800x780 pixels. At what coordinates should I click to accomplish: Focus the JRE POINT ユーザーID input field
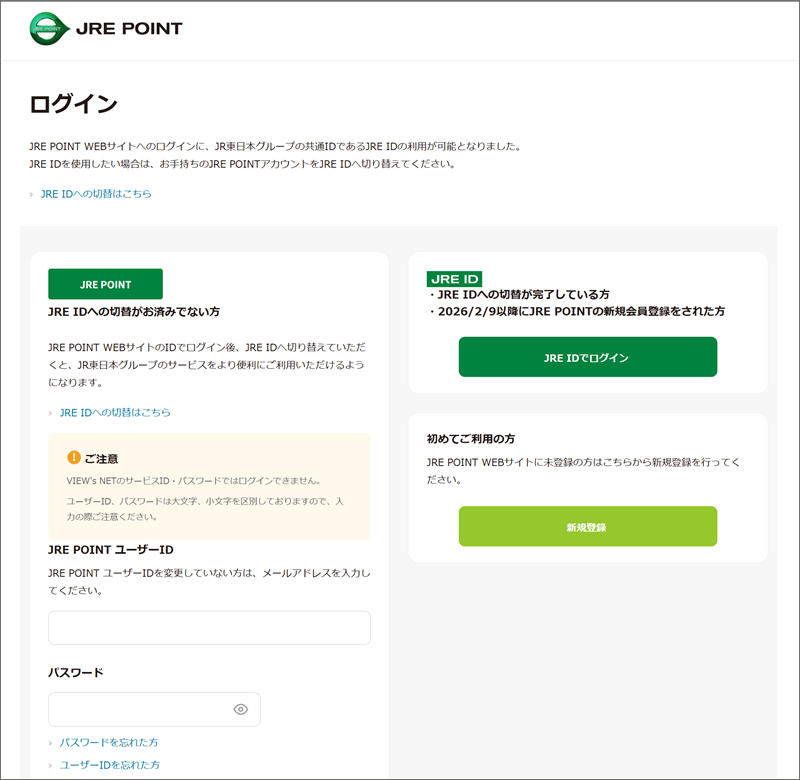pos(209,628)
